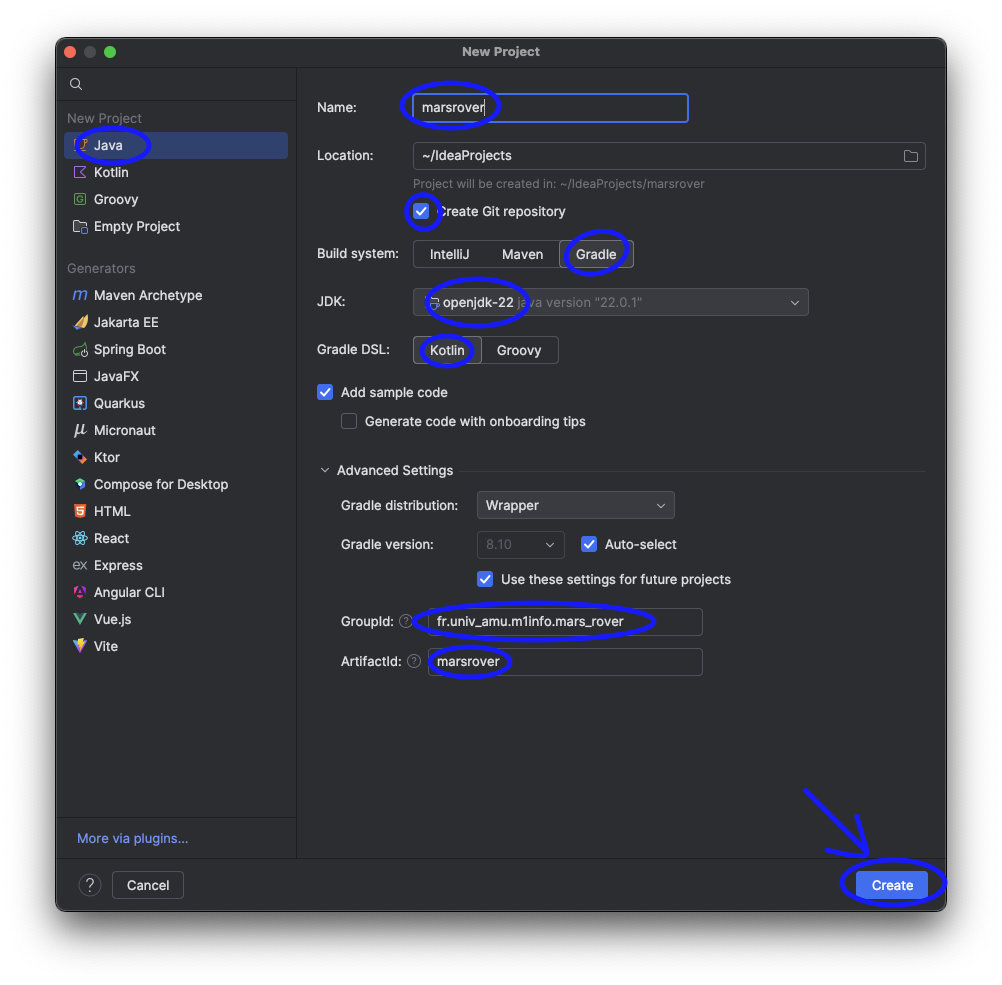Open help with the question mark button
Image resolution: width=1002 pixels, height=985 pixels.
point(90,885)
